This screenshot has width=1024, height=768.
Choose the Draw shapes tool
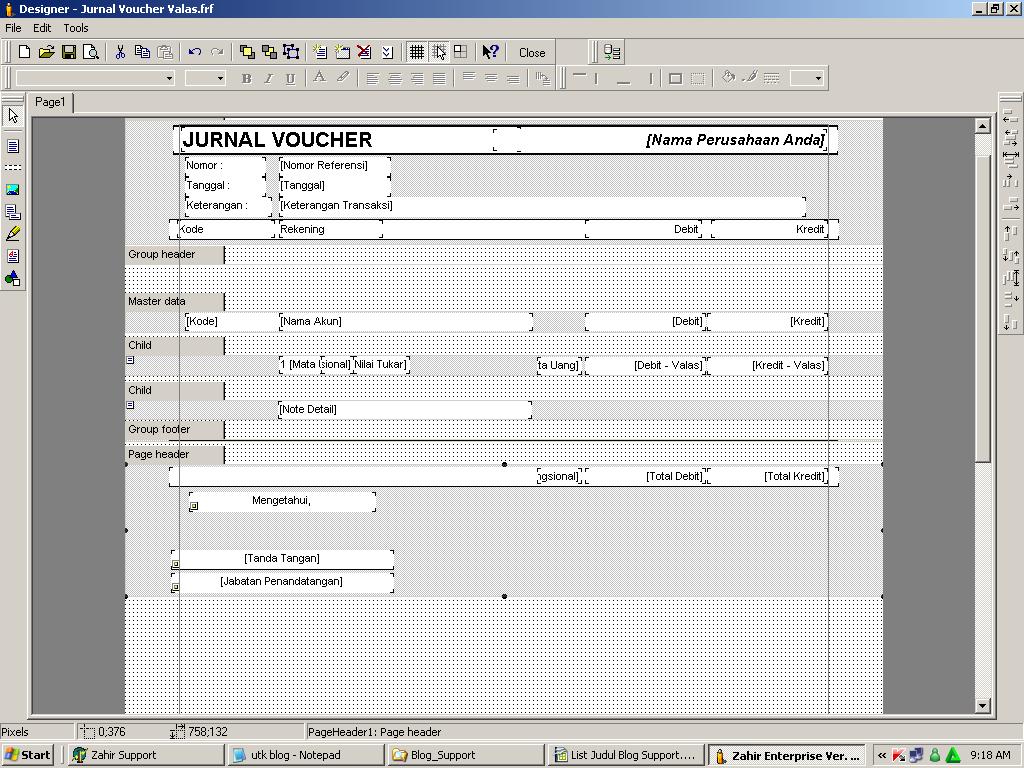(13, 278)
